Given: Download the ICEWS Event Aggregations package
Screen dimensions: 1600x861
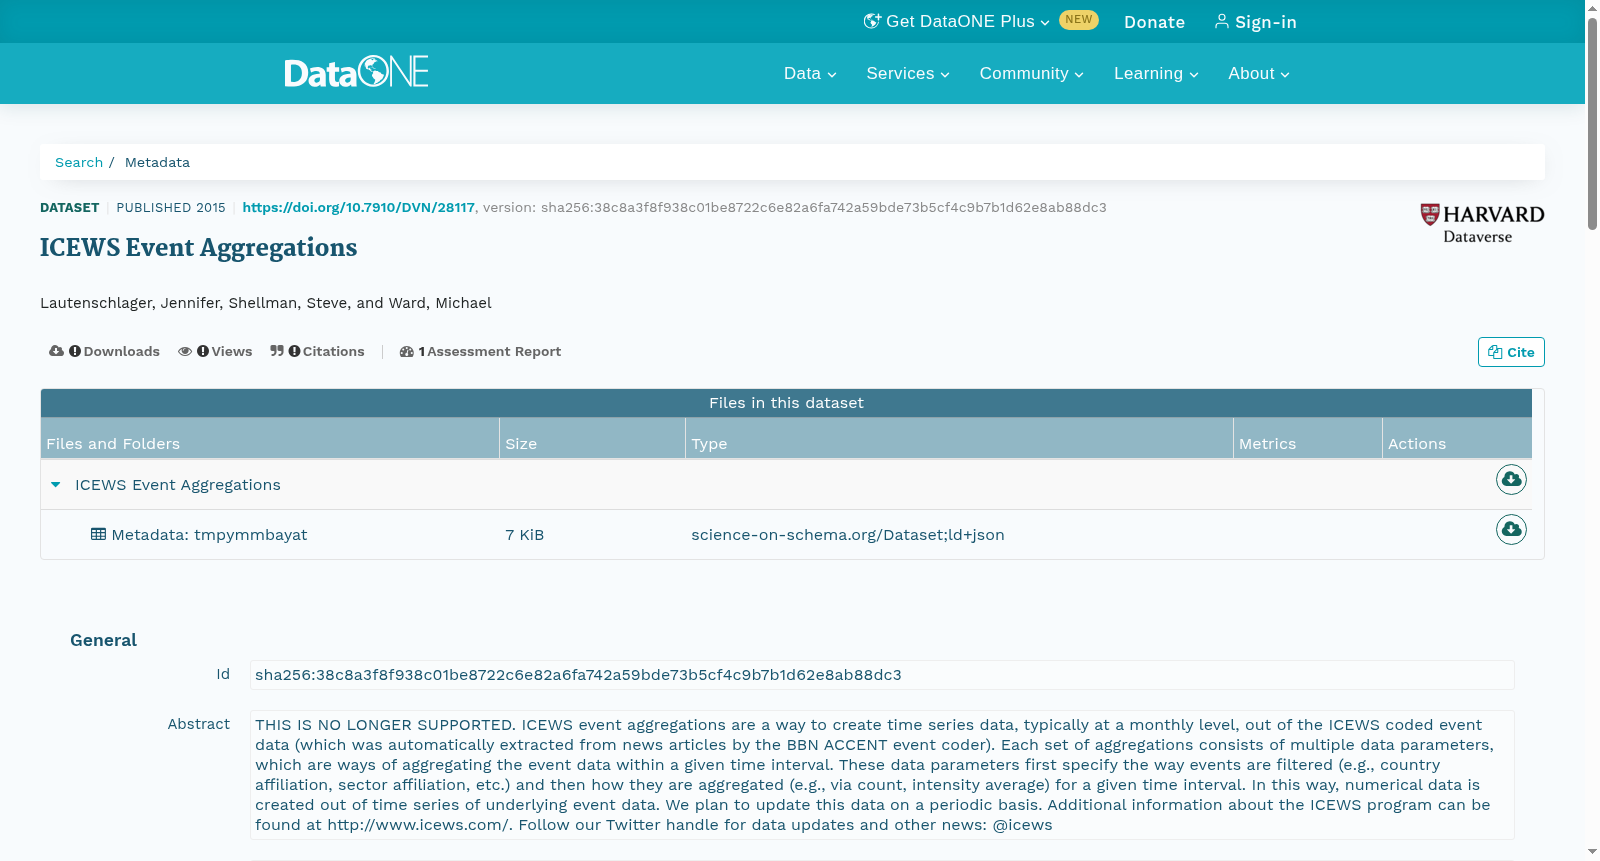Looking at the screenshot, I should (x=1511, y=480).
